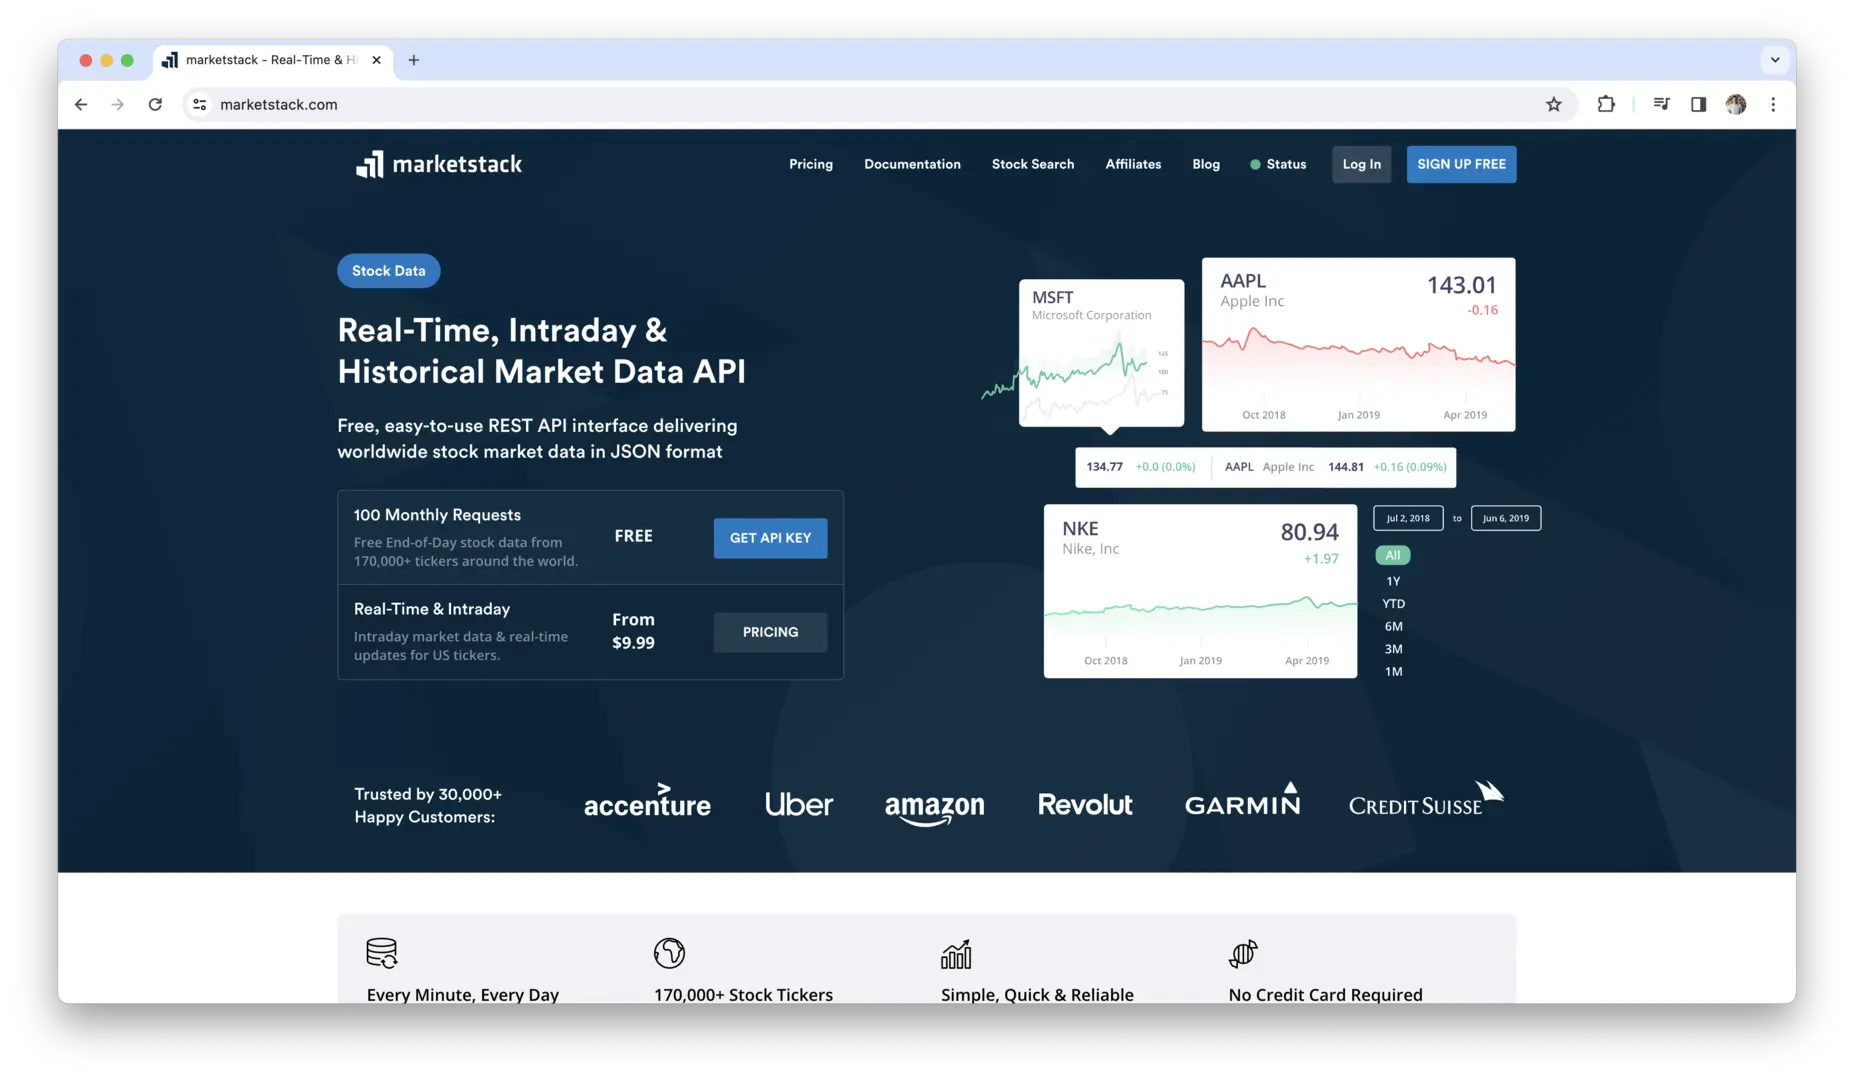The width and height of the screenshot is (1854, 1080).
Task: Click the bar chart icon above Simple, Quick & Reliable
Action: (956, 954)
